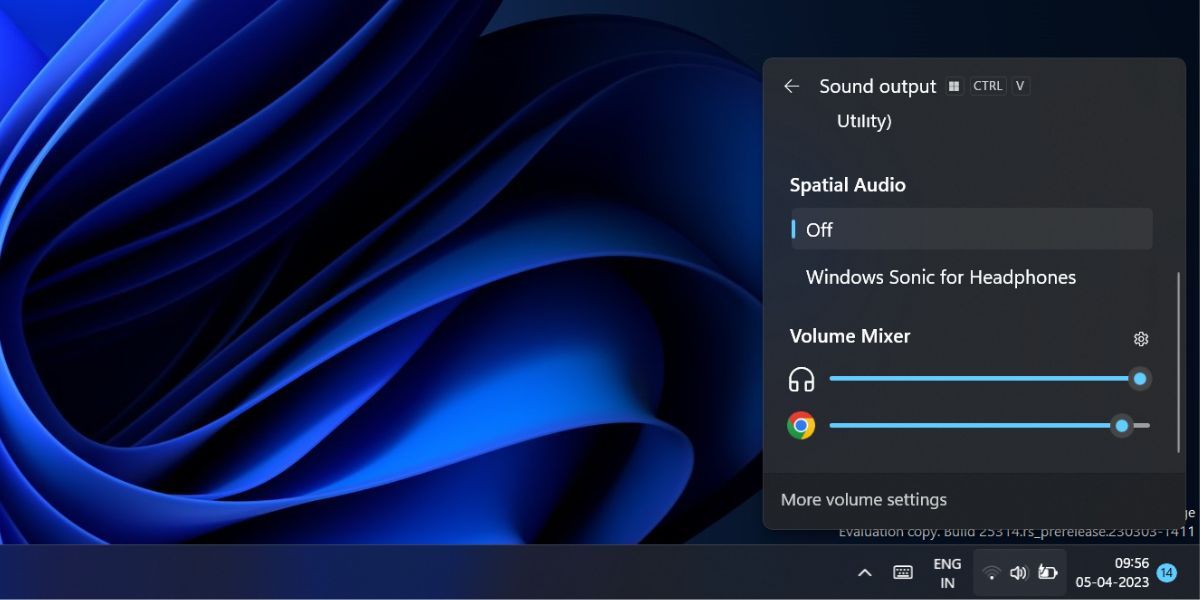The width and height of the screenshot is (1200, 600).
Task: Click the battery icon in the system tray
Action: click(1046, 572)
